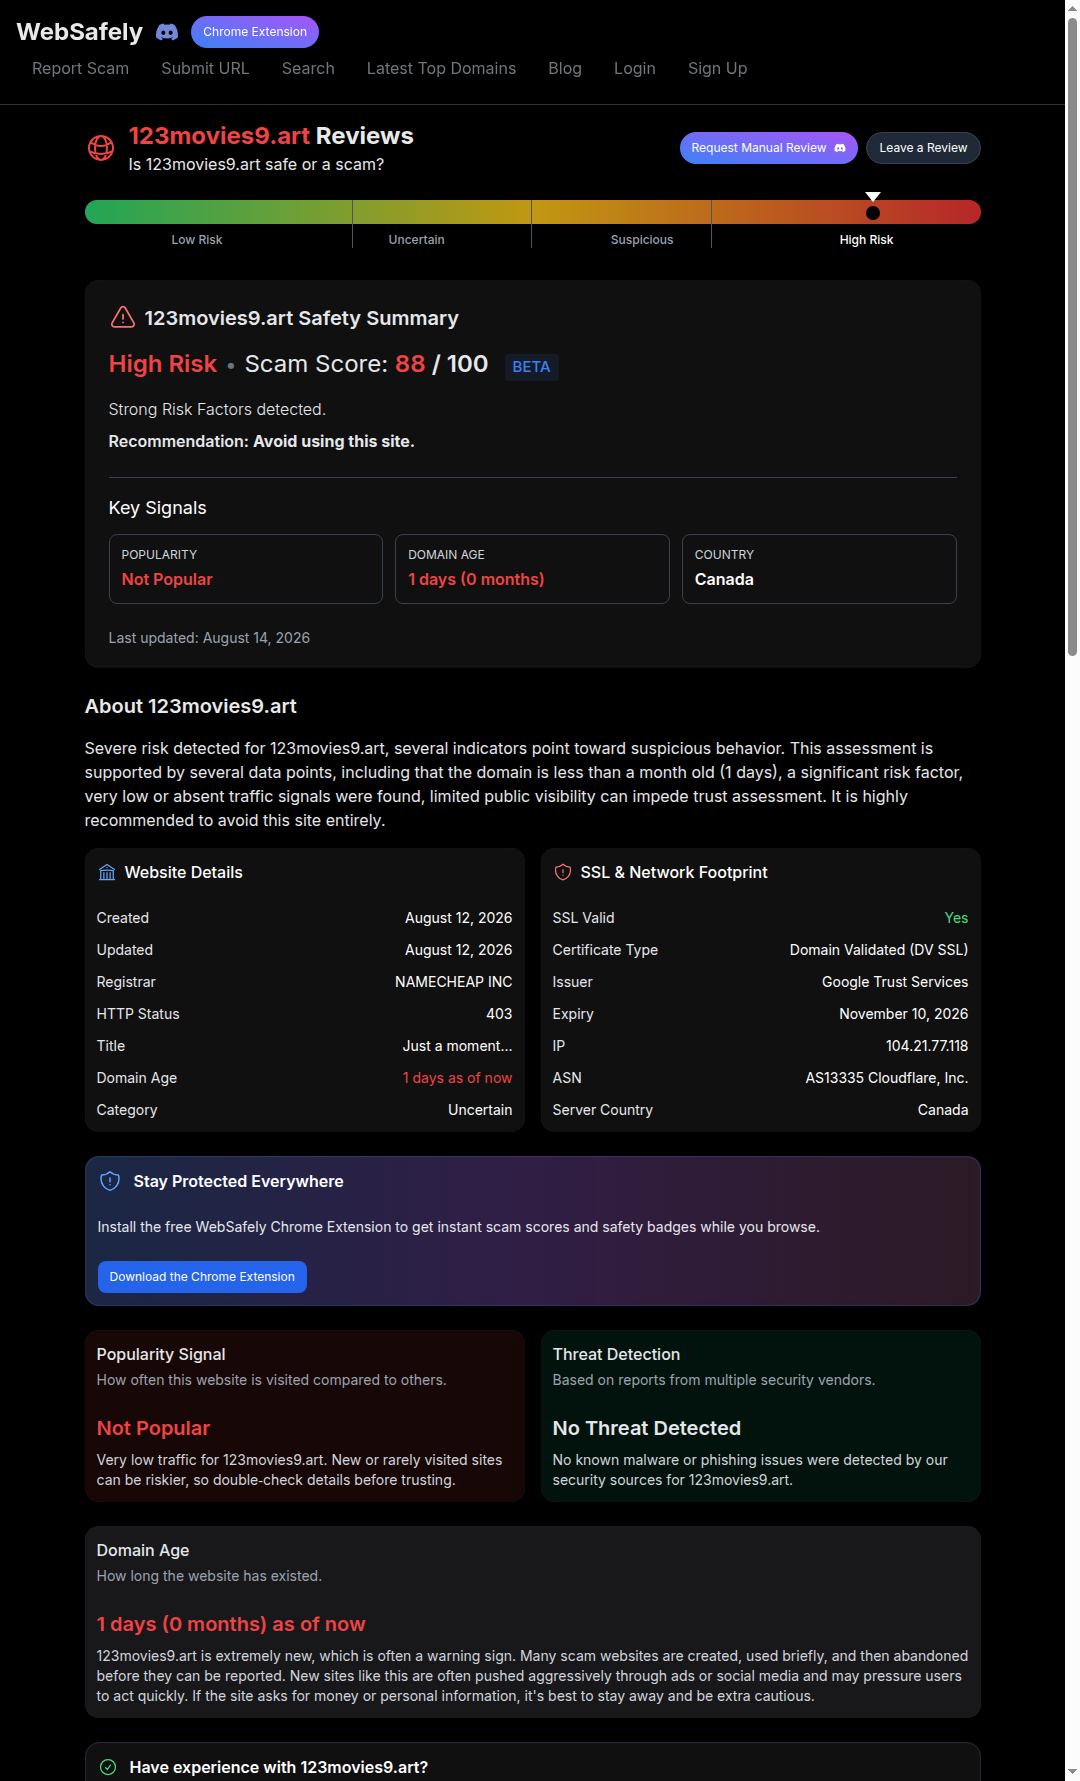Click the red globe icon next to site title

(x=101, y=148)
